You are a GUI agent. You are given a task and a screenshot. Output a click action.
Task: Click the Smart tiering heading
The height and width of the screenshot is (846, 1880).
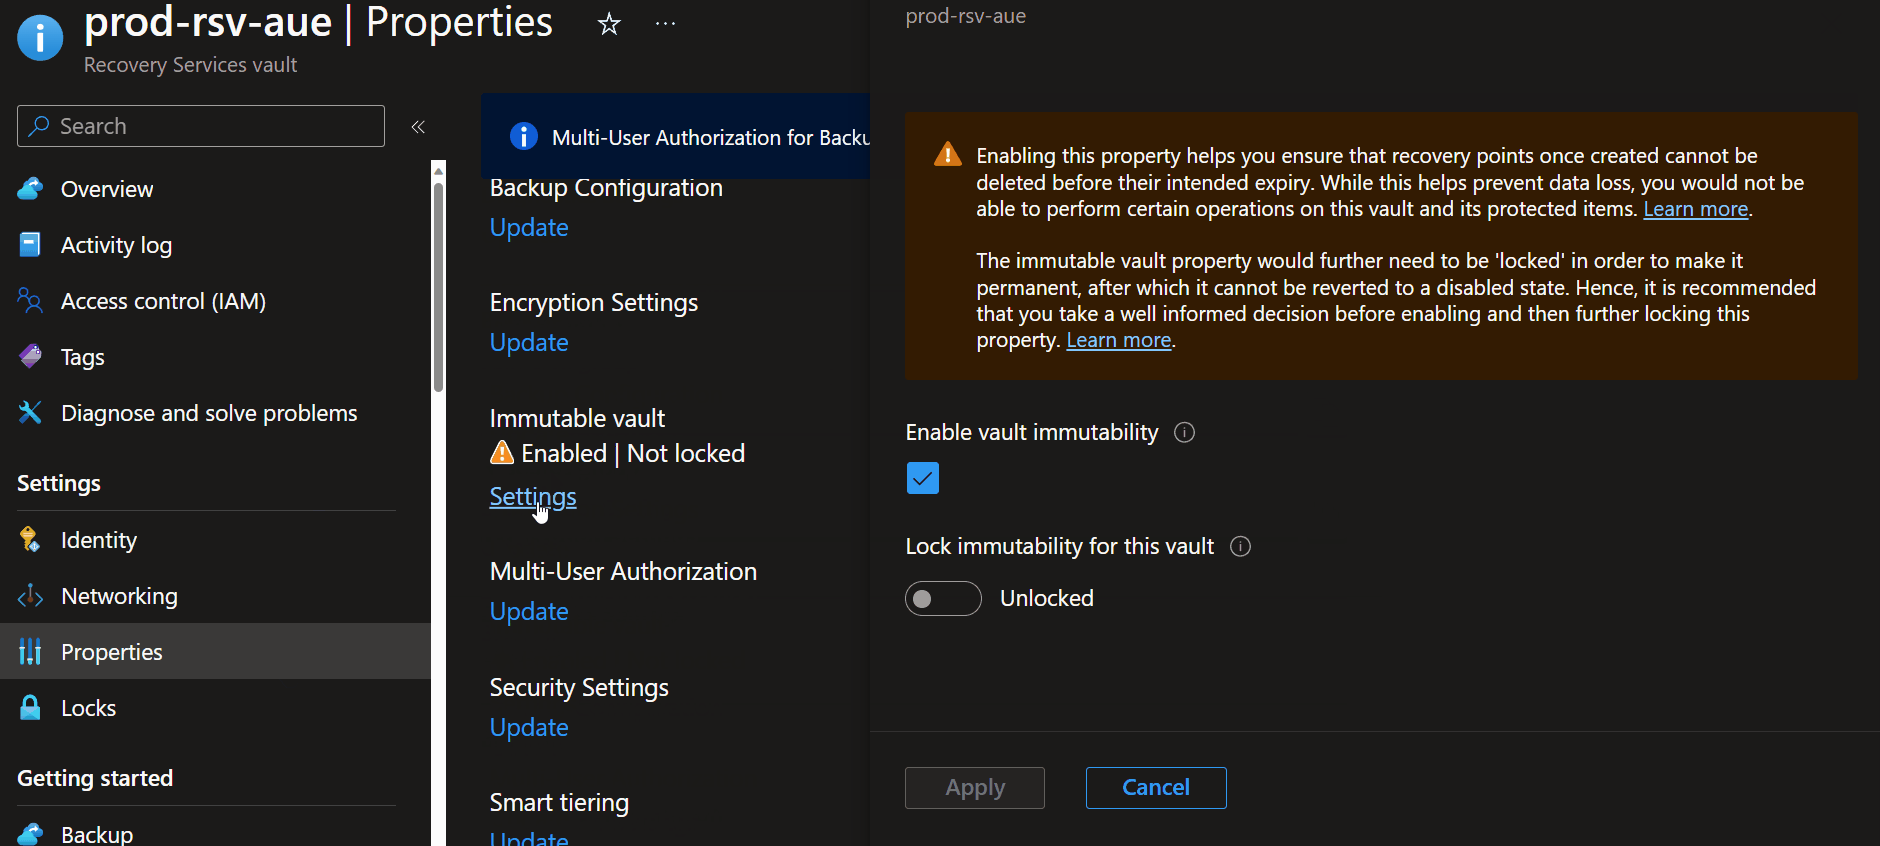pyautogui.click(x=559, y=802)
